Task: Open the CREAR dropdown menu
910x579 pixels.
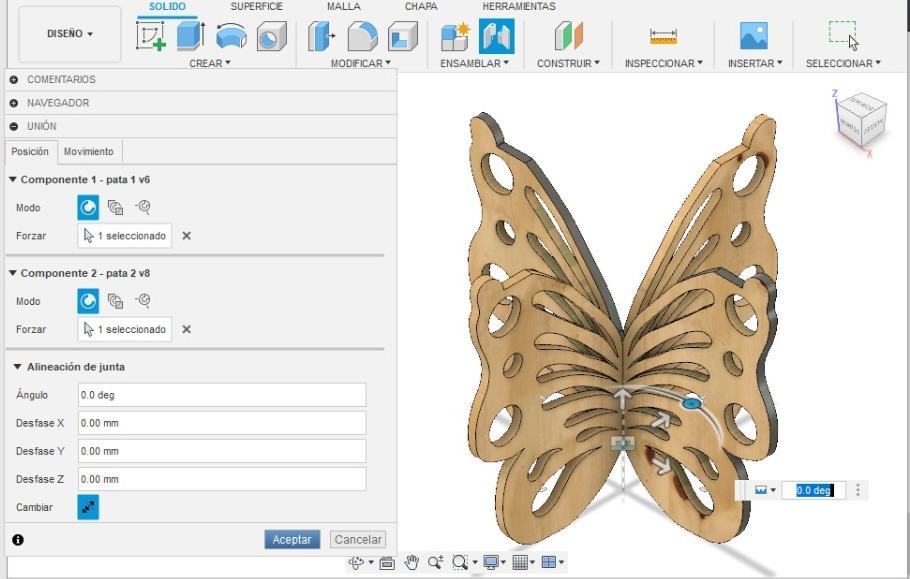Action: pyautogui.click(x=210, y=63)
